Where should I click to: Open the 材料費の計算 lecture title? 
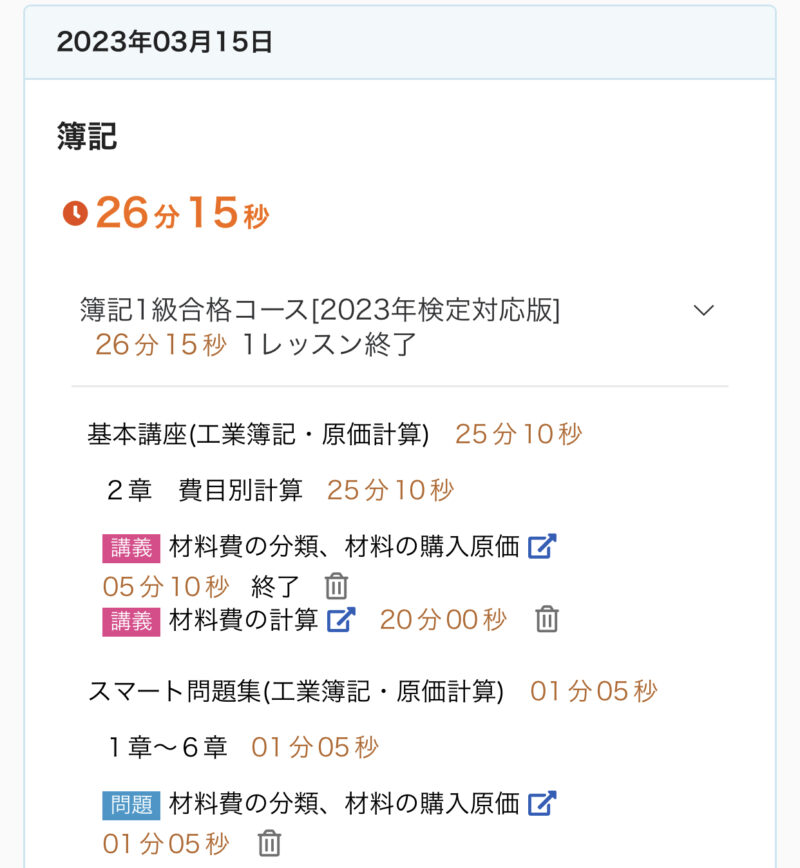[x=243, y=620]
